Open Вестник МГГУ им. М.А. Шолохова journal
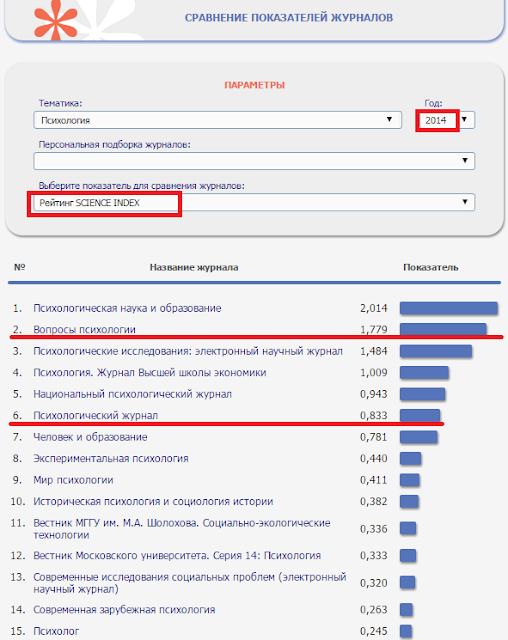The height and width of the screenshot is (640, 508). (182, 529)
